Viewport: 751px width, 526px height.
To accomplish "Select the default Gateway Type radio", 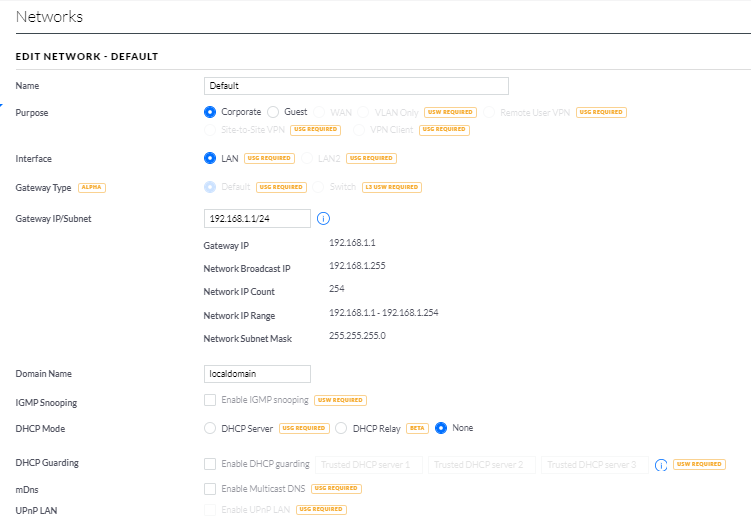I will [x=210, y=187].
